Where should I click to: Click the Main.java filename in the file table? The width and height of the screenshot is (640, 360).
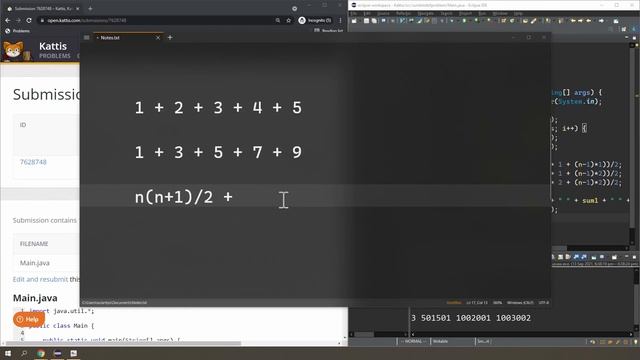pos(35,263)
